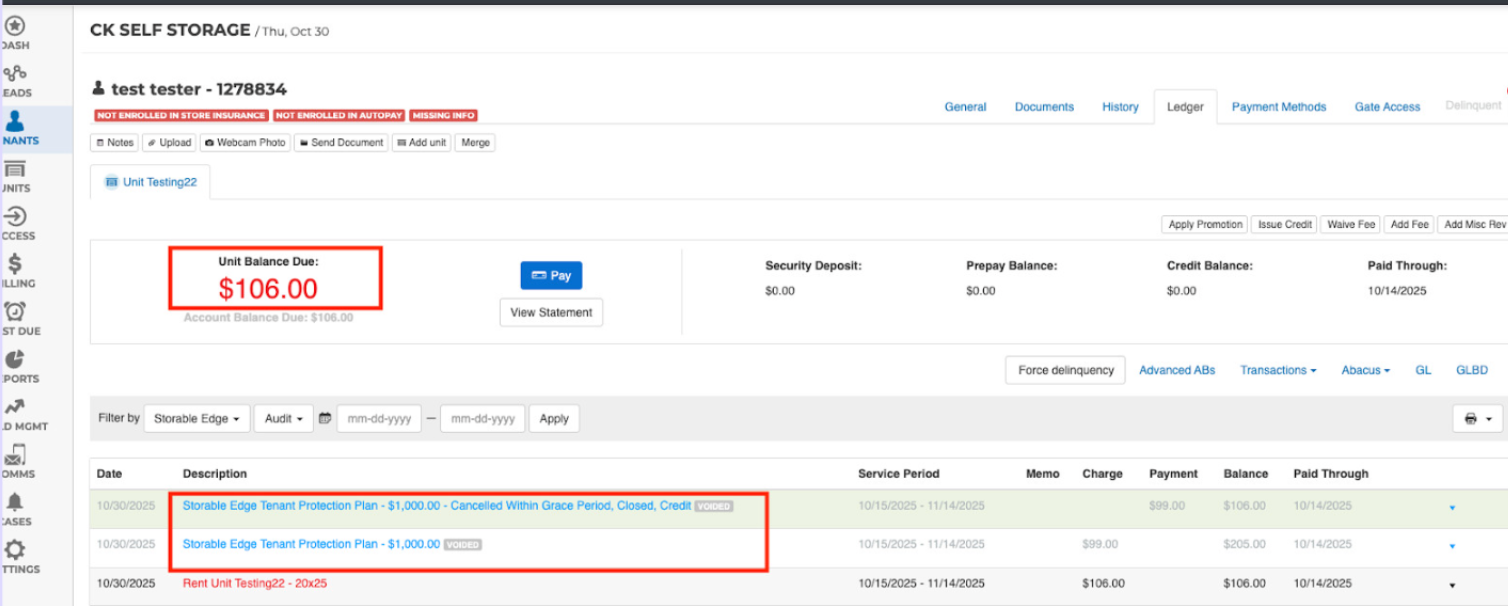Go to Billing via dollar icon
Image resolution: width=1508 pixels, height=606 pixels.
(15, 264)
